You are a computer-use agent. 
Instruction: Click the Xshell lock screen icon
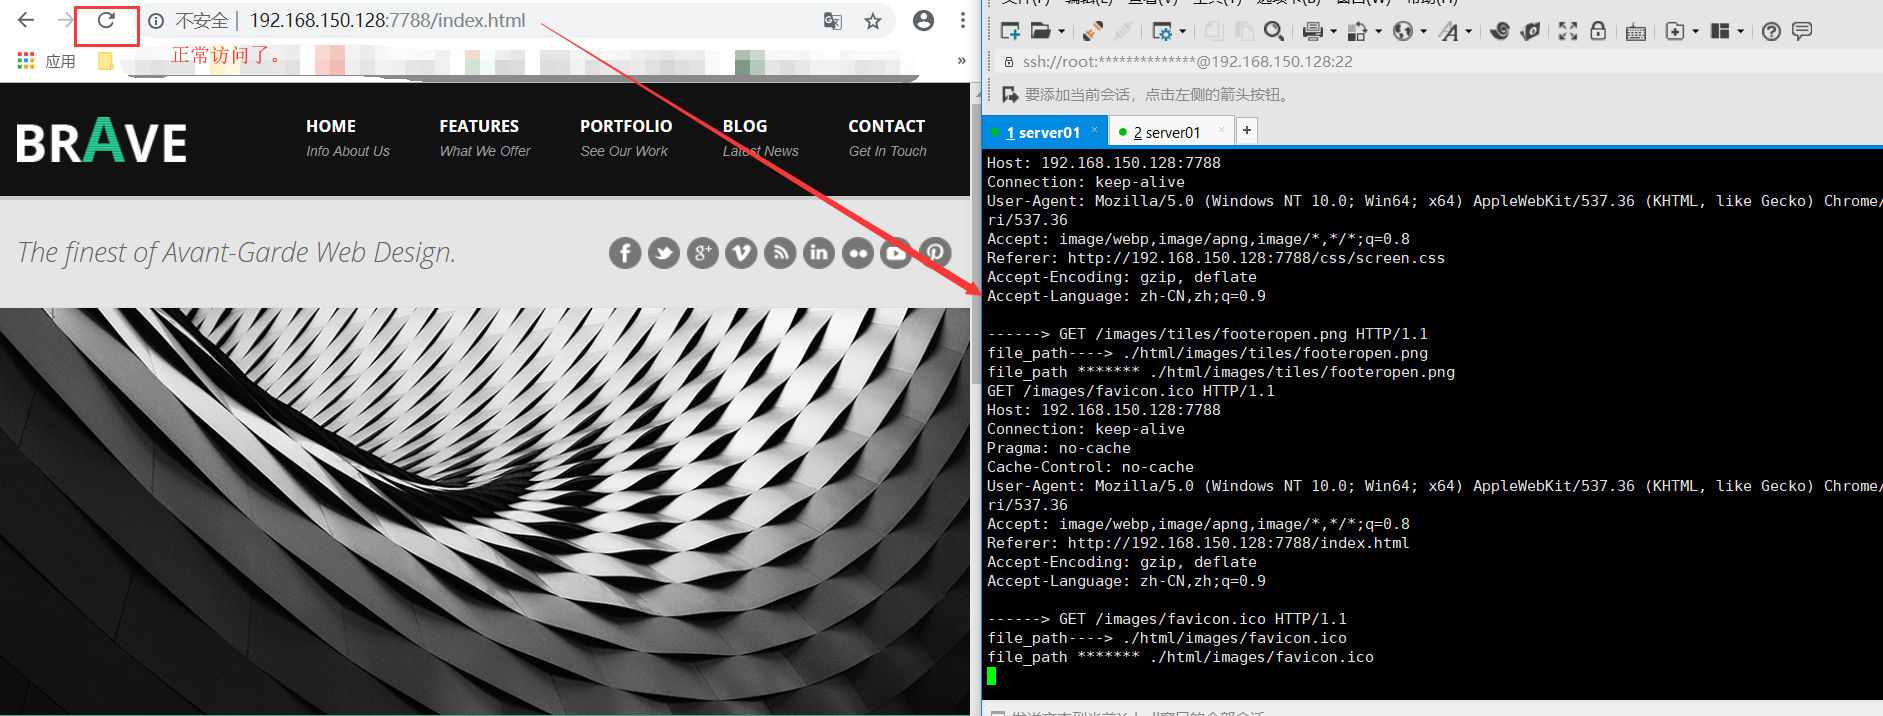click(1598, 31)
